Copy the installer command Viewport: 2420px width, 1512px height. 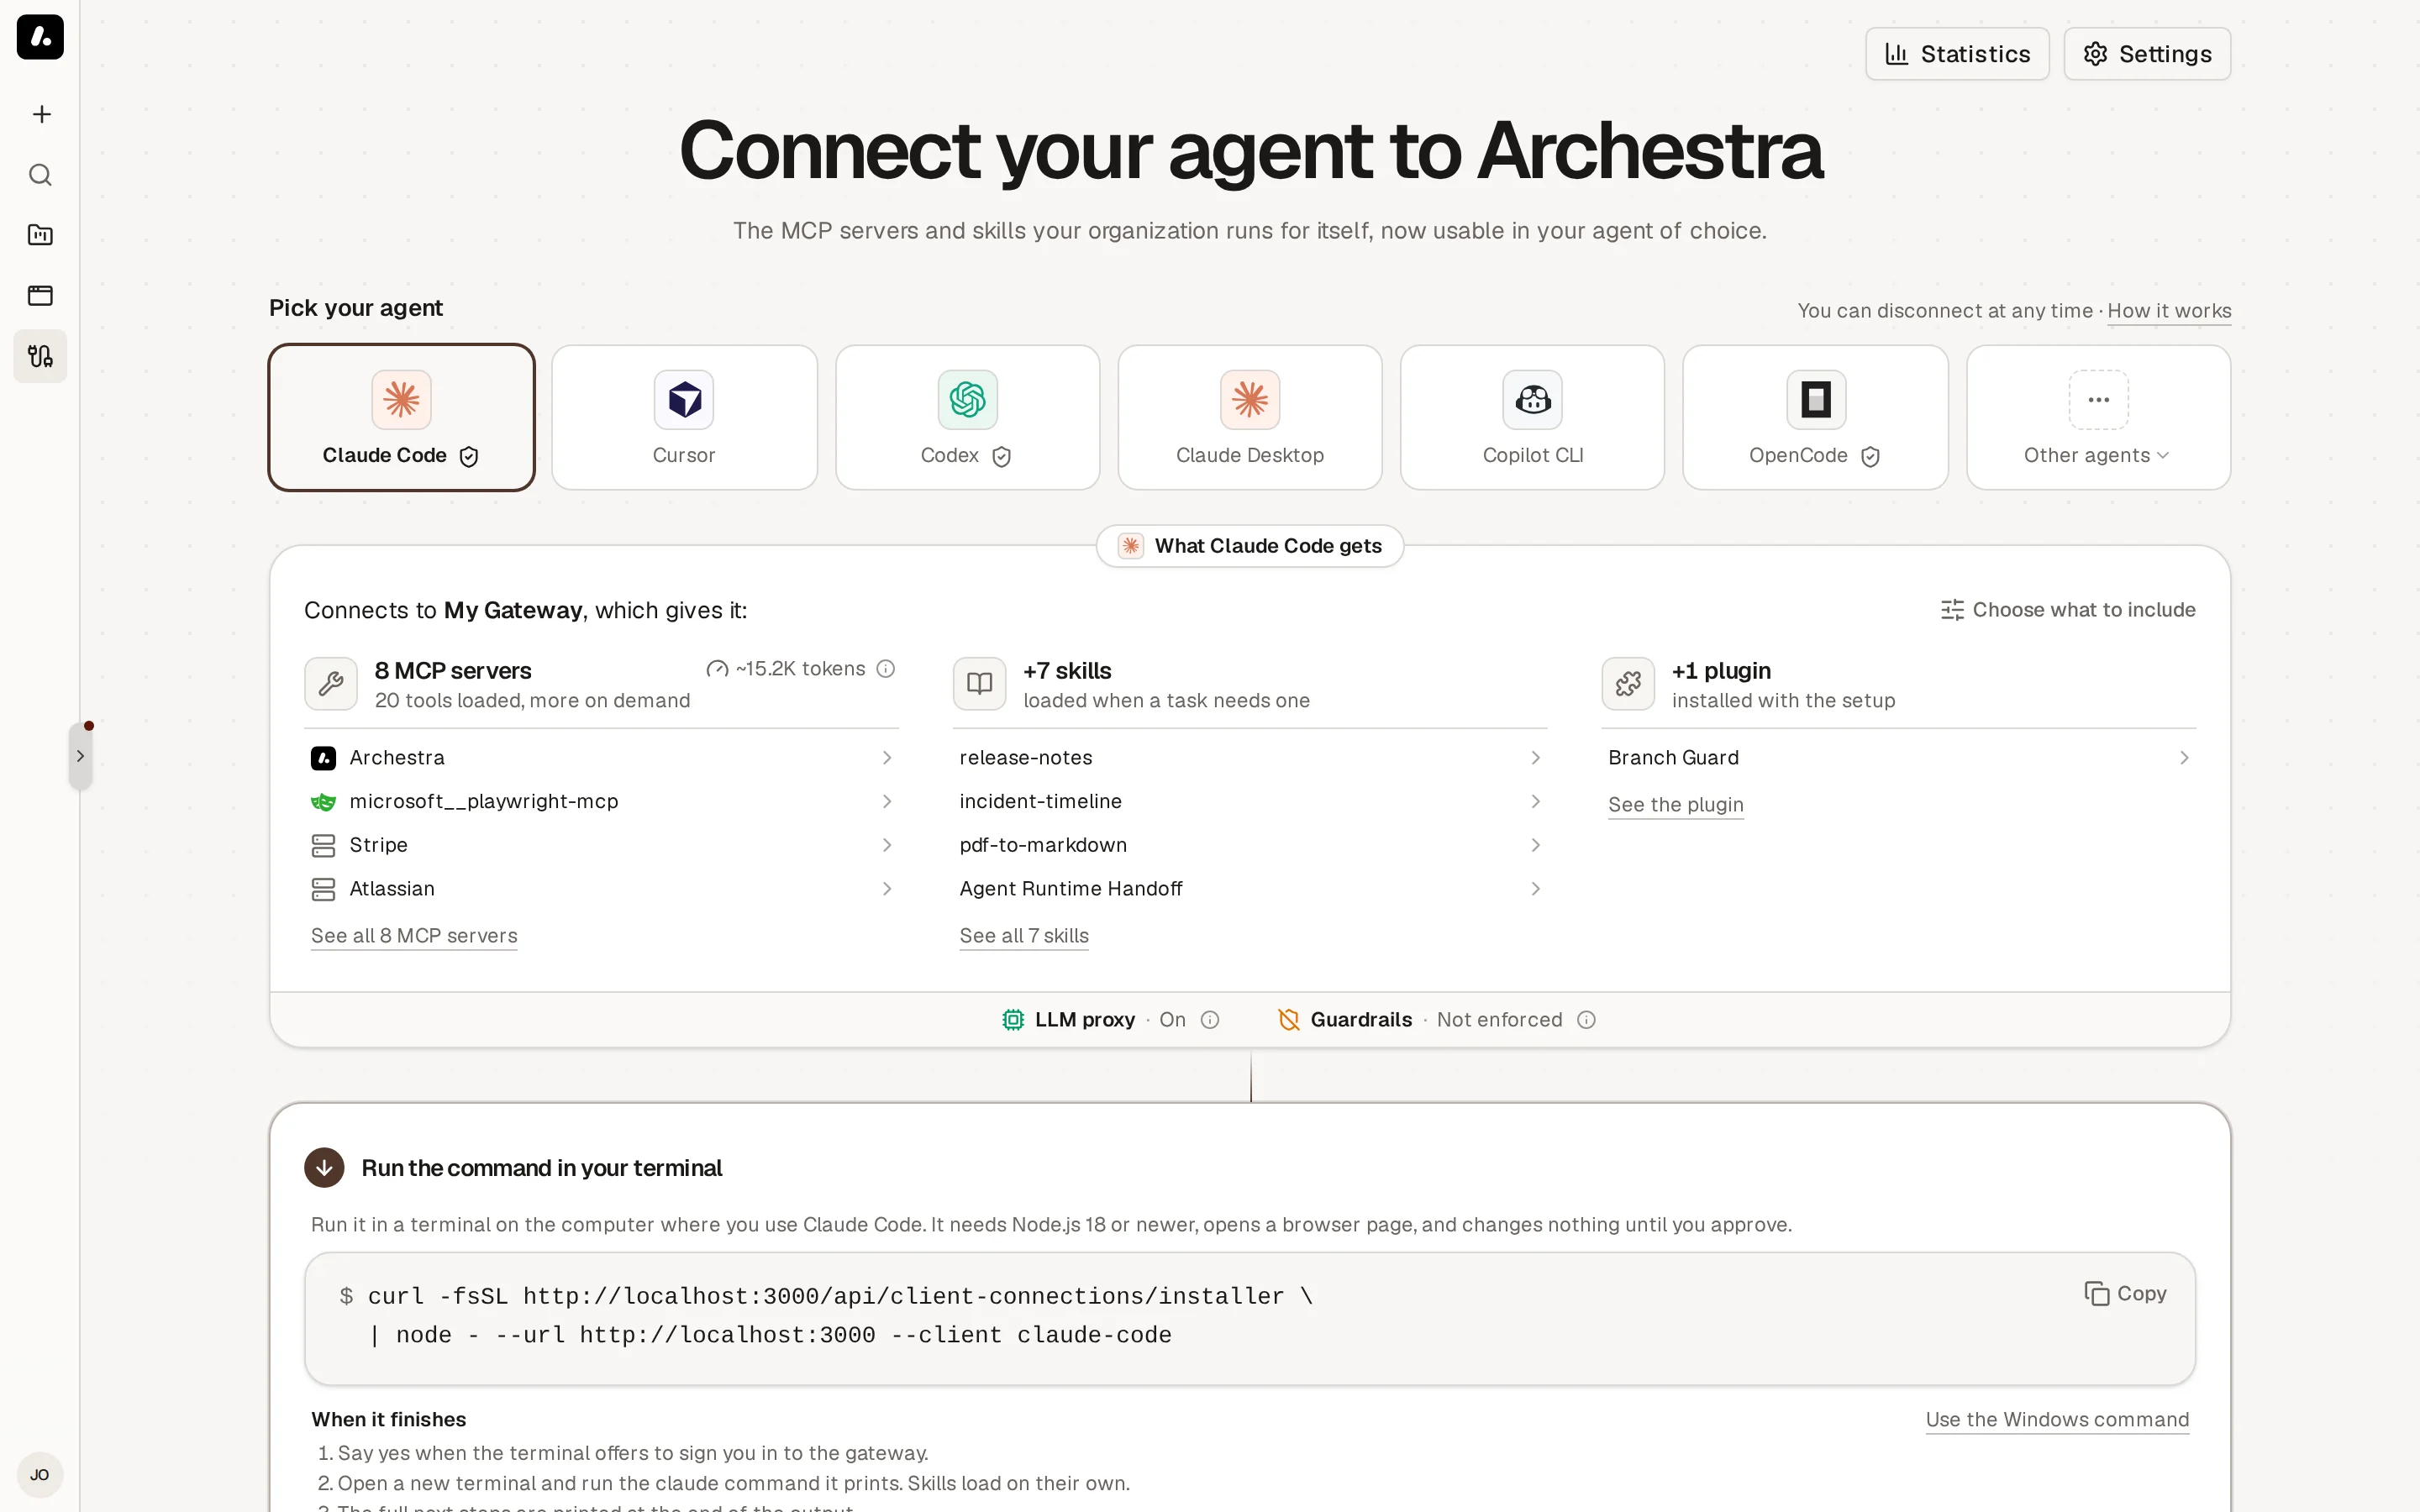[x=2126, y=1294]
